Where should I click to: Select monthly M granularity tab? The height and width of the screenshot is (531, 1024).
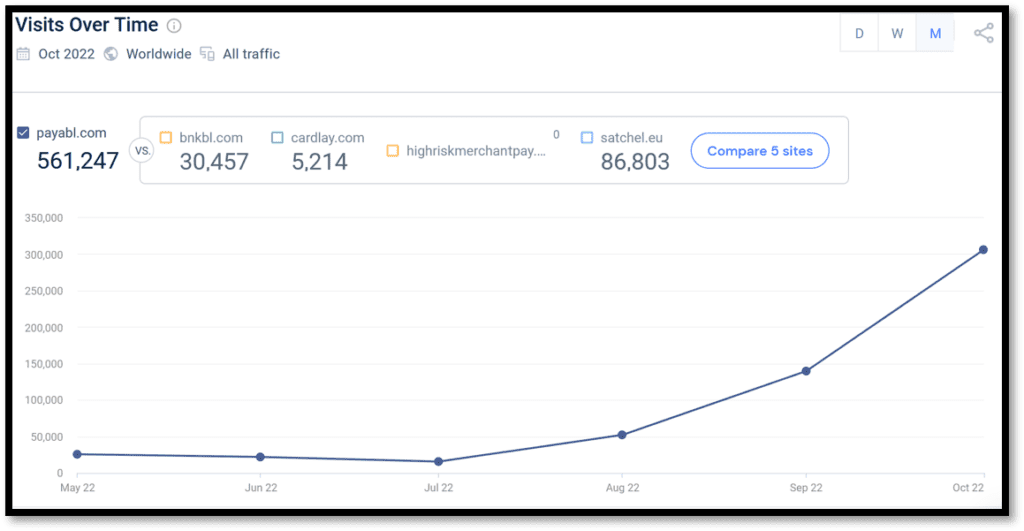[935, 33]
